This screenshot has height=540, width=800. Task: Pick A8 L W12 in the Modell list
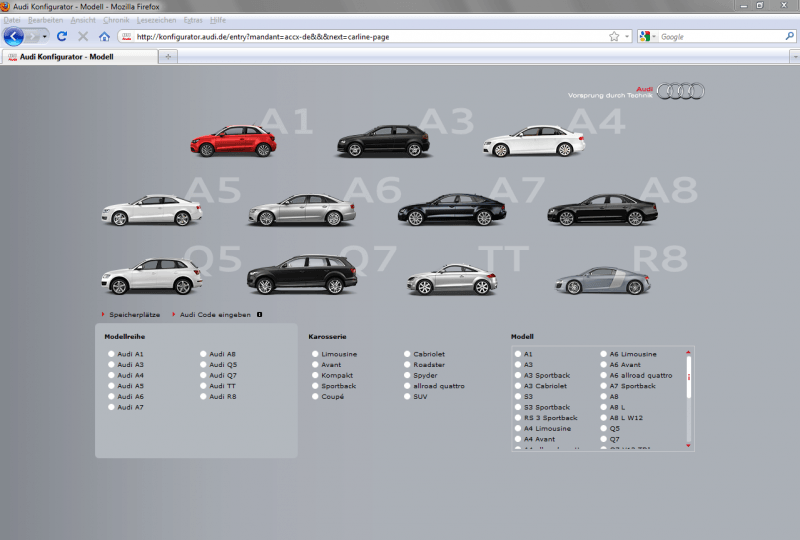(x=604, y=418)
